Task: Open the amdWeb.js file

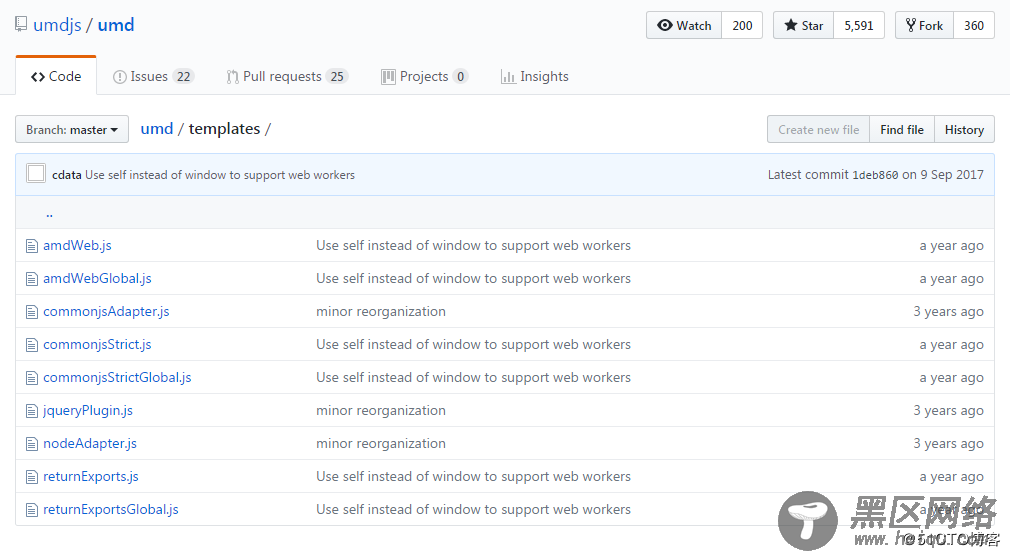Action: click(77, 245)
